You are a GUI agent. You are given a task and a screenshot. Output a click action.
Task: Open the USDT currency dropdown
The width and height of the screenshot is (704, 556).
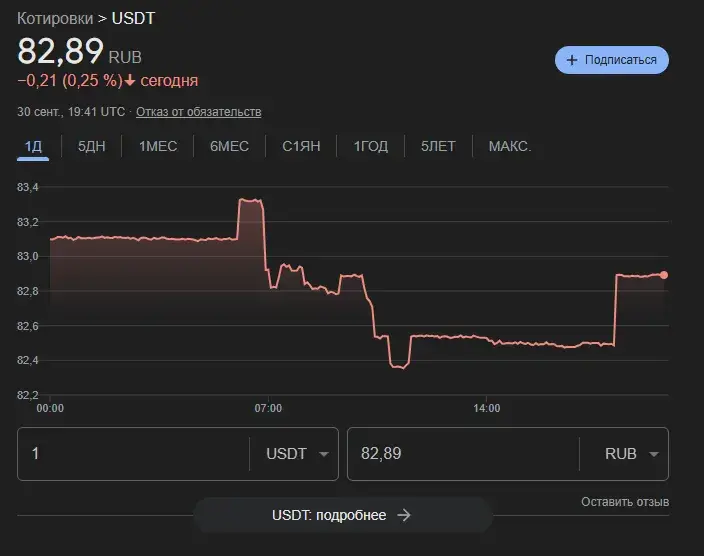[297, 454]
